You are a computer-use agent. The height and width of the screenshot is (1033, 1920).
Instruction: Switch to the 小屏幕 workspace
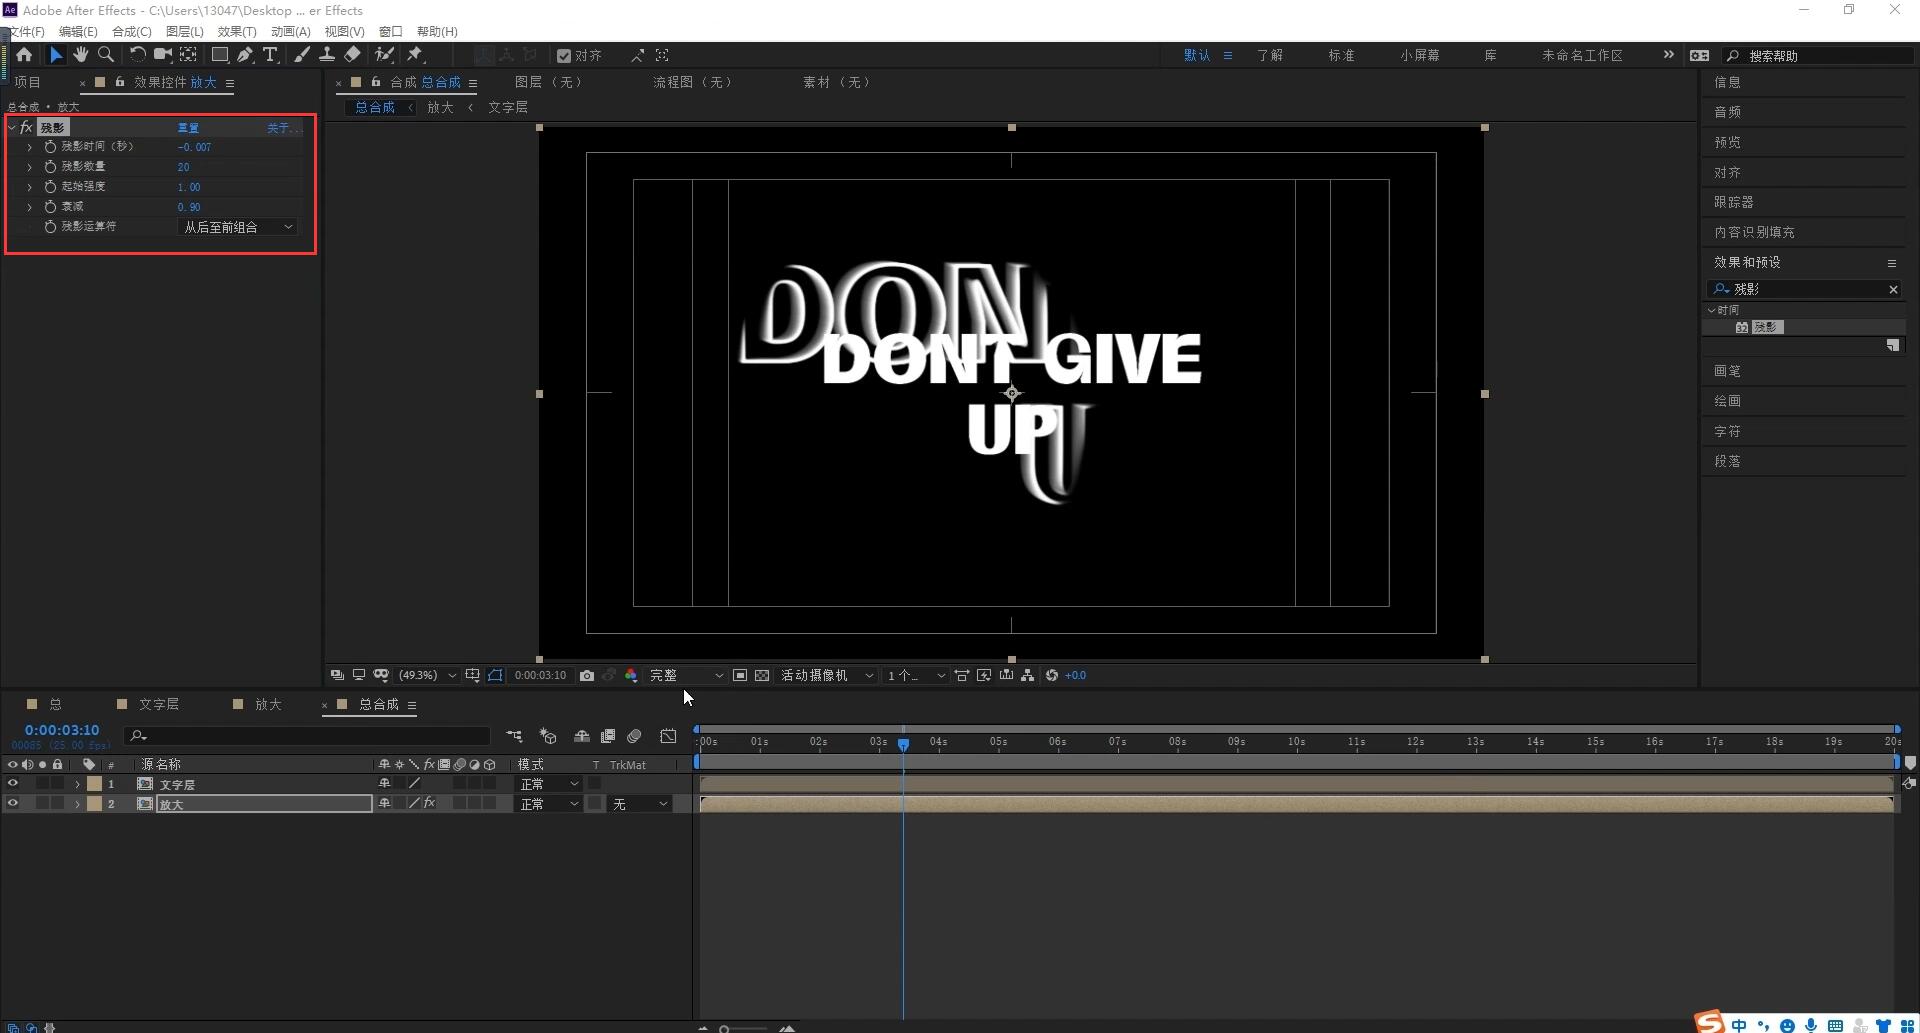tap(1420, 56)
